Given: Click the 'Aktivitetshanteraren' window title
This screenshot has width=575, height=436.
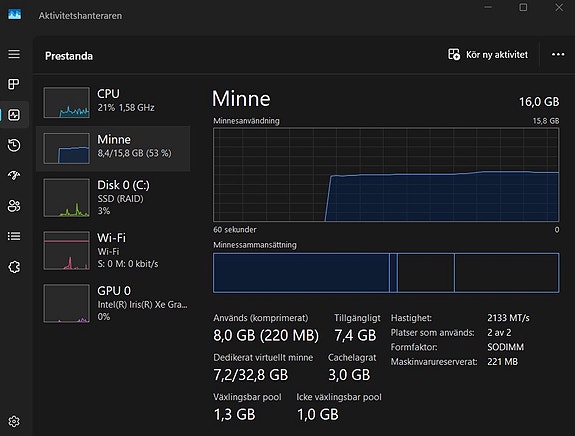Looking at the screenshot, I should coord(80,16).
